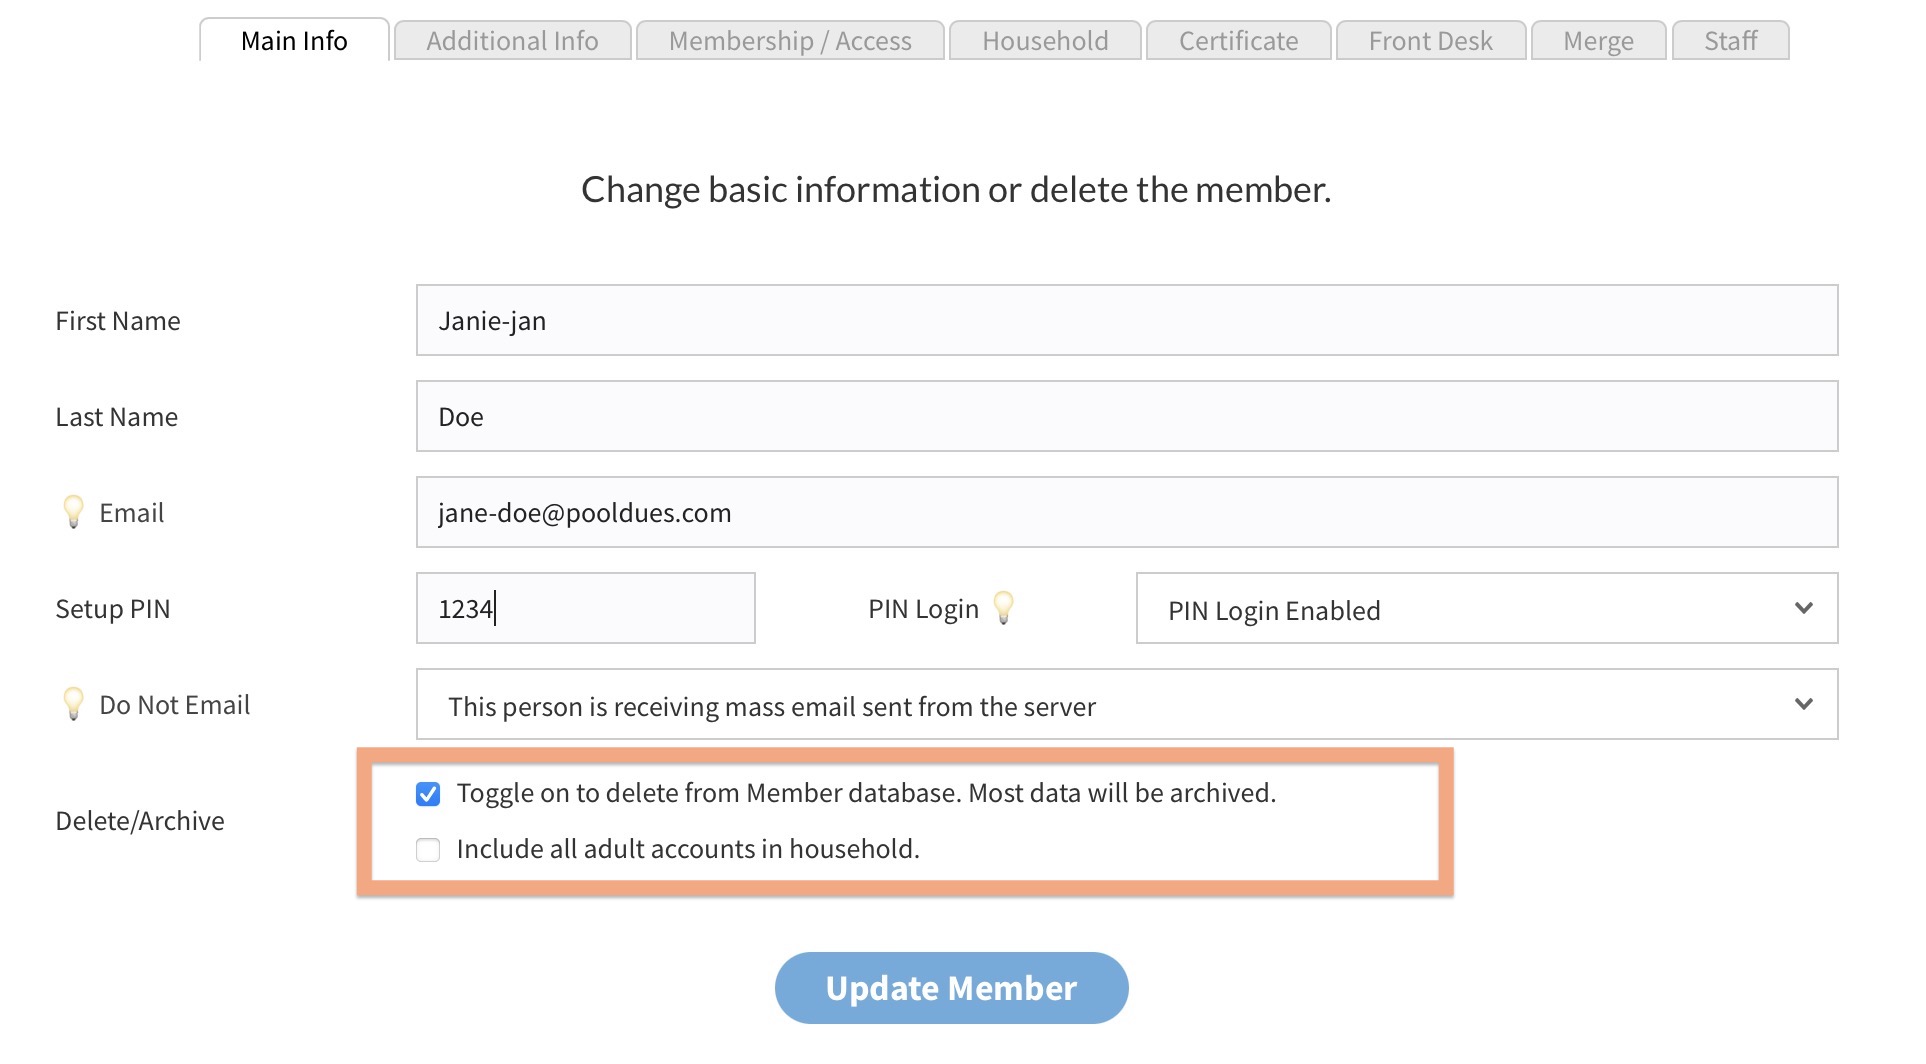Screen dimensions: 1926x1064
Task: Open the PIN Login Enabled dropdown
Action: tap(1486, 609)
